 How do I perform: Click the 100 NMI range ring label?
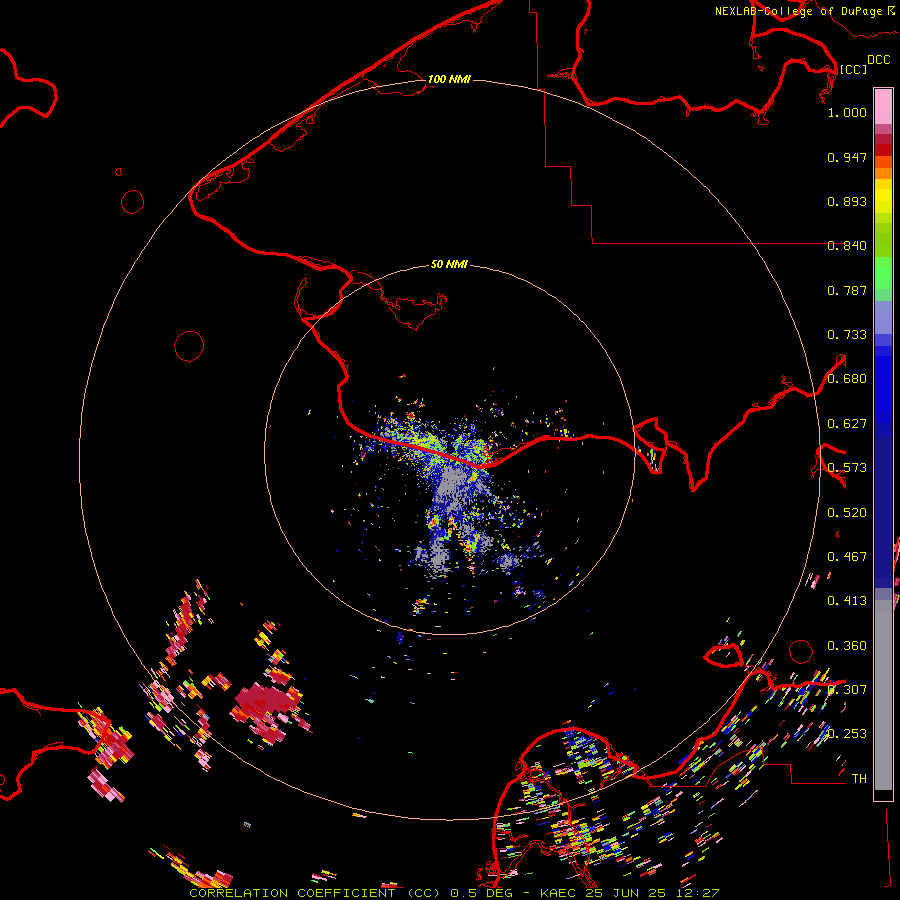(449, 79)
